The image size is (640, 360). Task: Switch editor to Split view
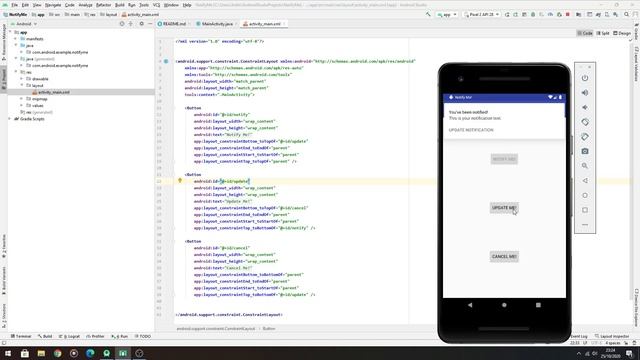click(x=603, y=33)
